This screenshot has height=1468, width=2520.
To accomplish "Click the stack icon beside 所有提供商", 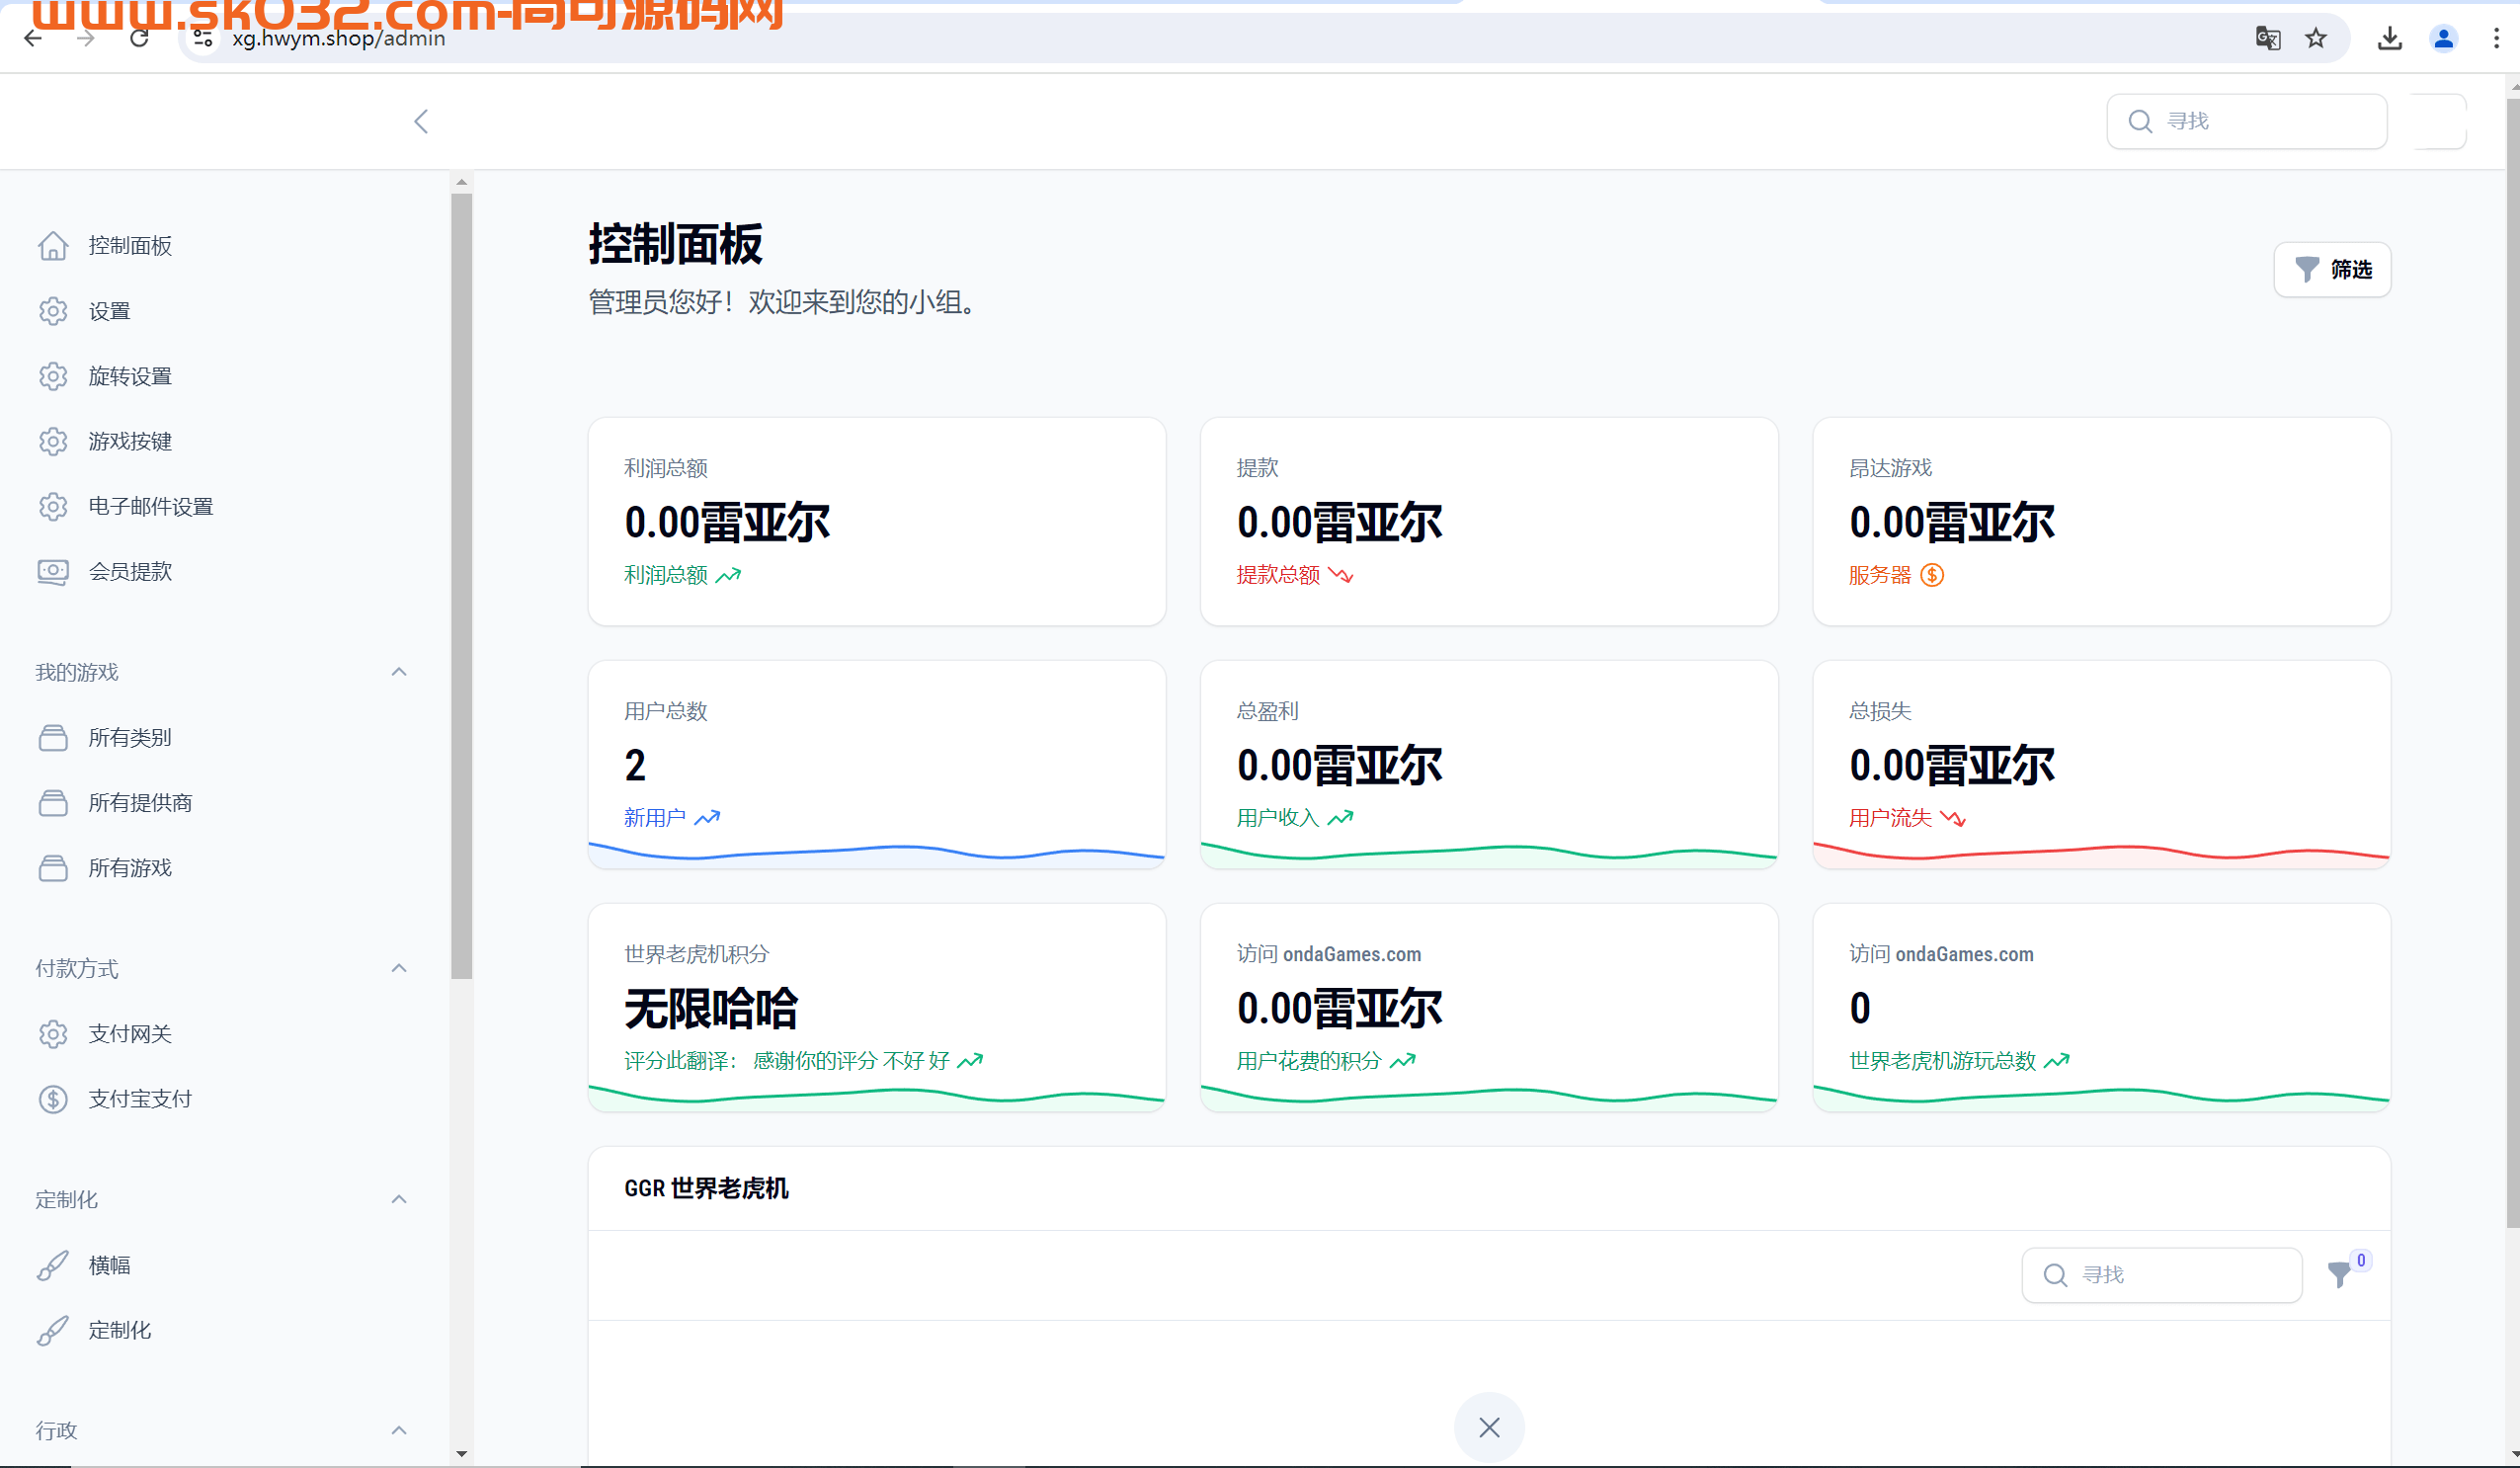I will pos(53,803).
